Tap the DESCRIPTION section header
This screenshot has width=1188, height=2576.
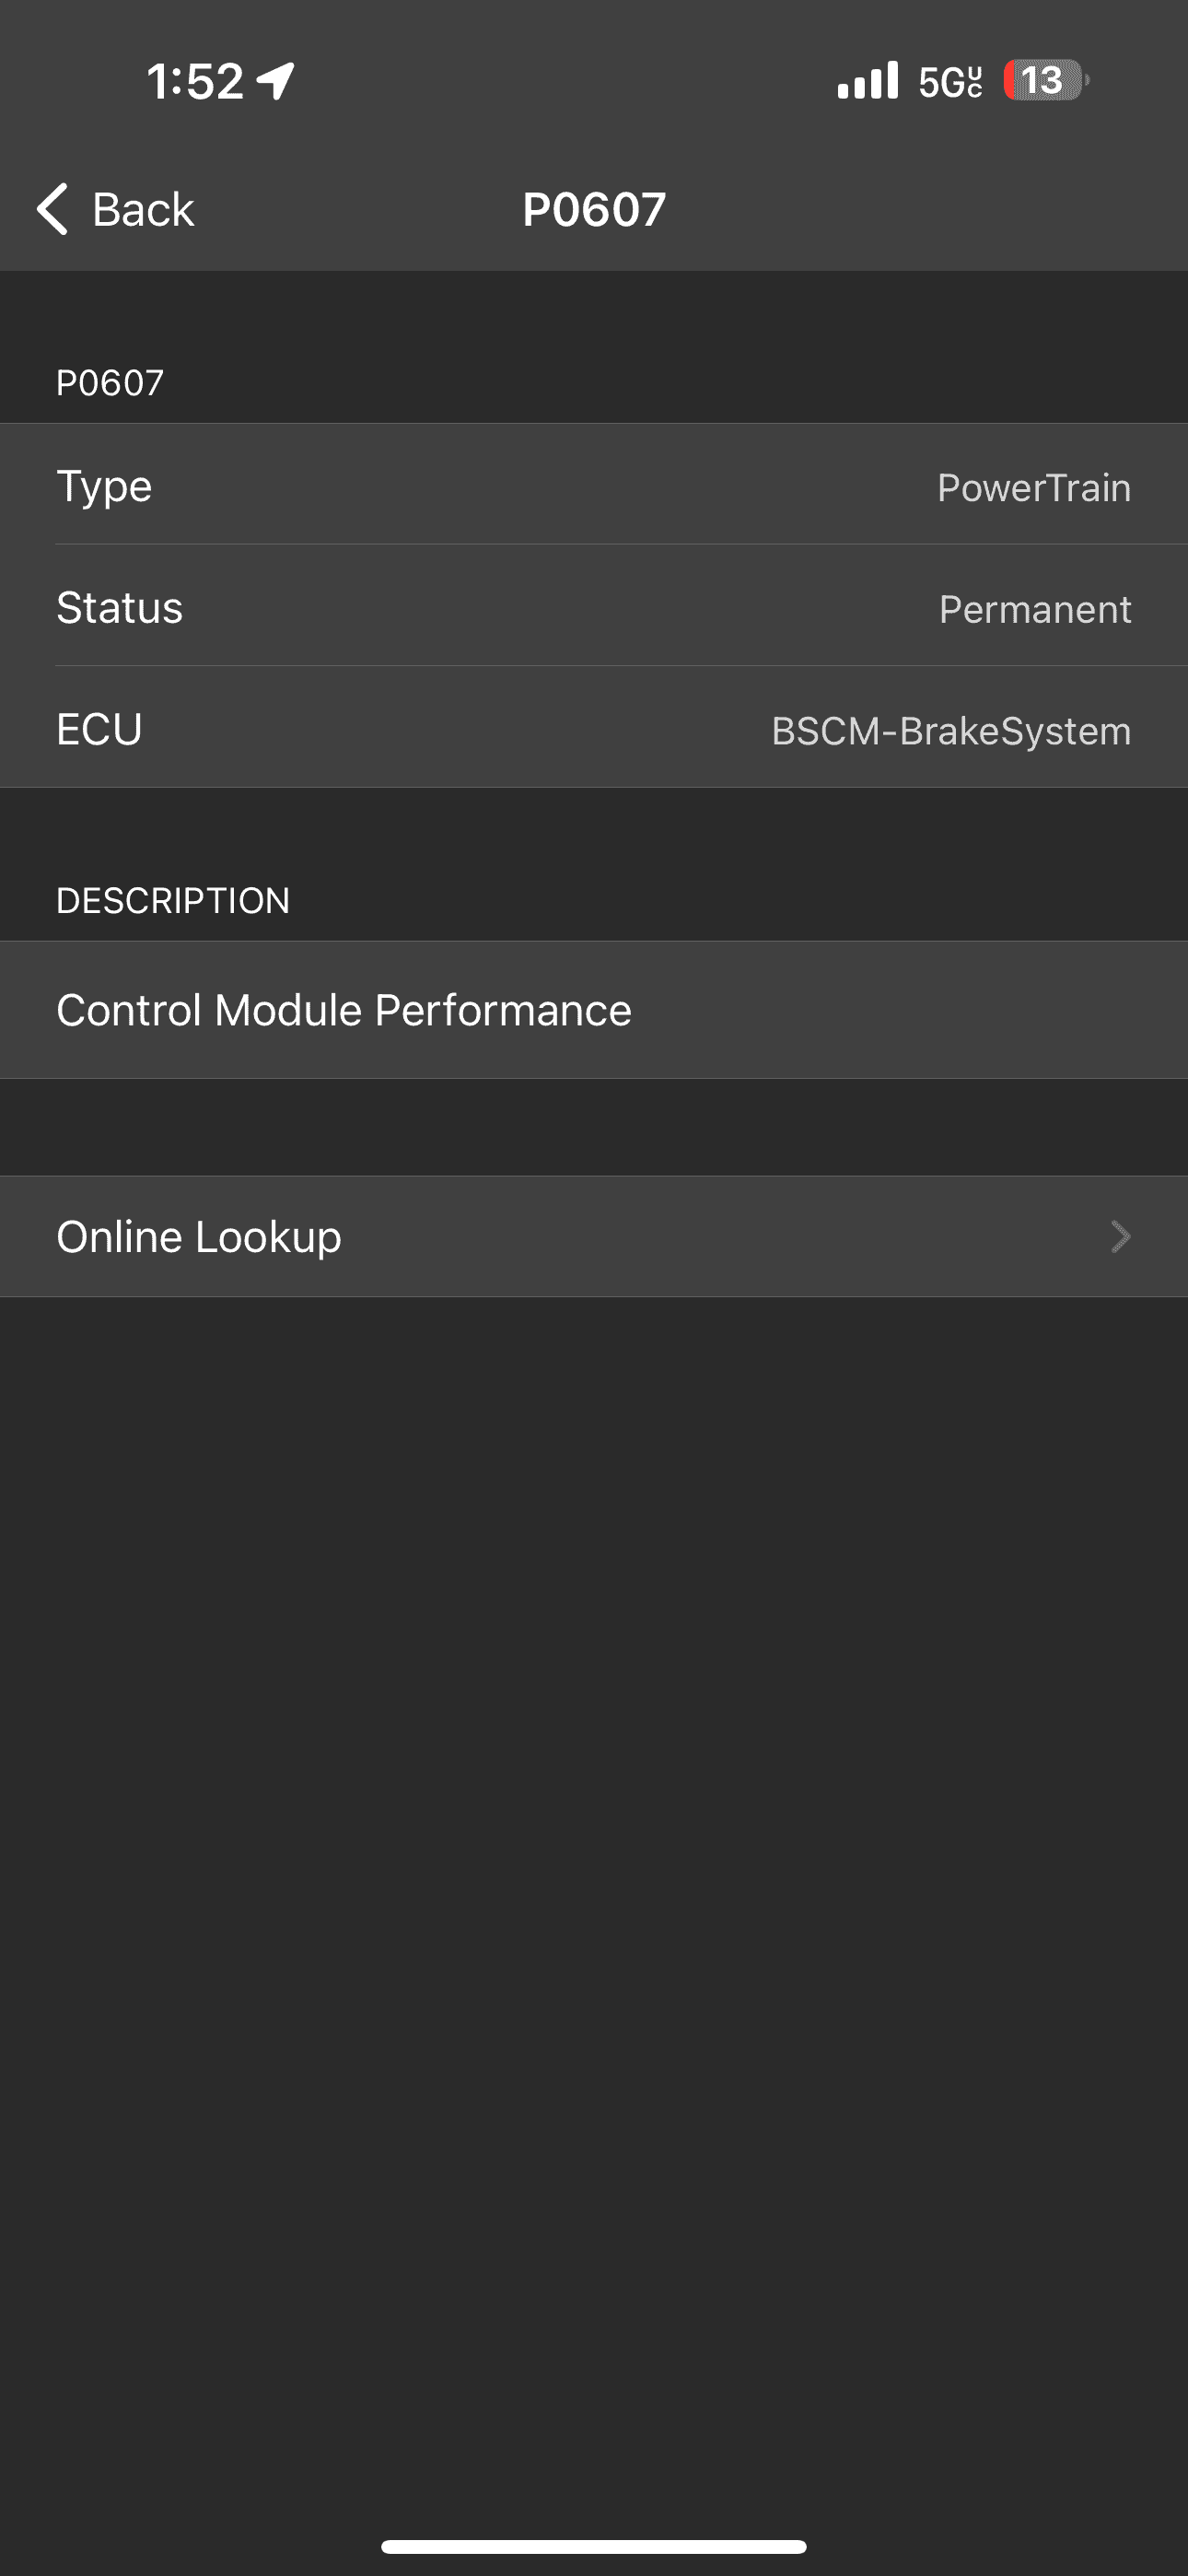(x=173, y=900)
